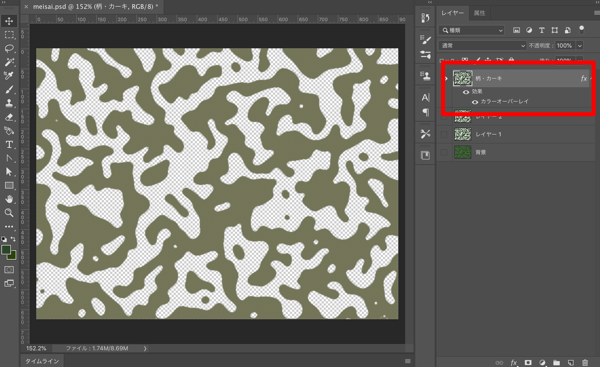Show レイヤー 1 layer visibility
The width and height of the screenshot is (600, 367).
click(x=444, y=134)
